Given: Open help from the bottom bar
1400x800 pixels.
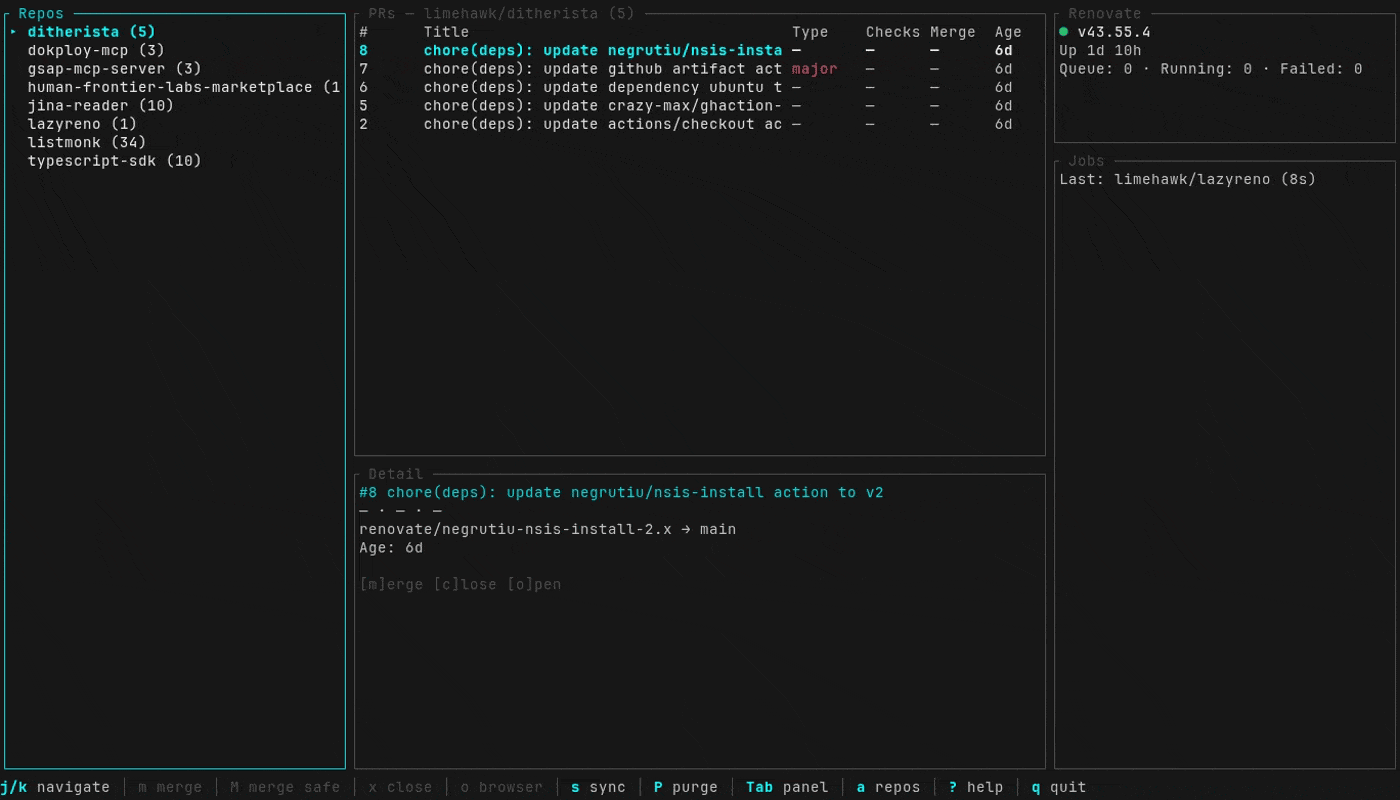Looking at the screenshot, I should pos(976,787).
